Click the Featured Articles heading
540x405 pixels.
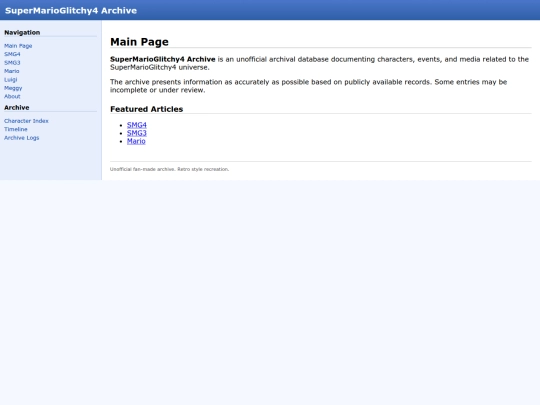pyautogui.click(x=147, y=109)
